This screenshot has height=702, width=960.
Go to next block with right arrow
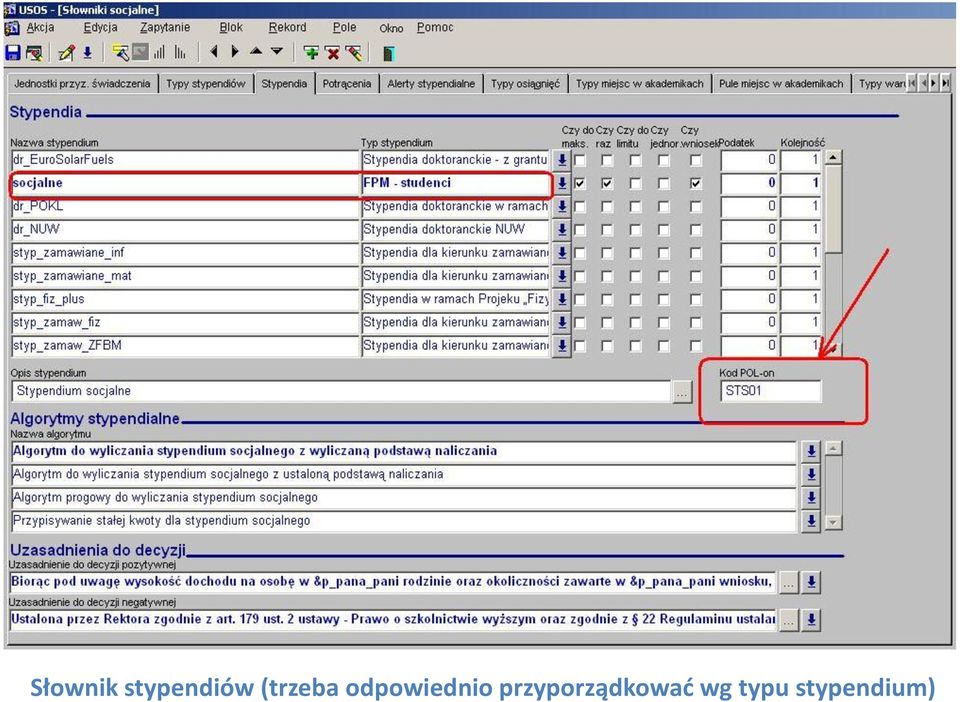[x=234, y=52]
